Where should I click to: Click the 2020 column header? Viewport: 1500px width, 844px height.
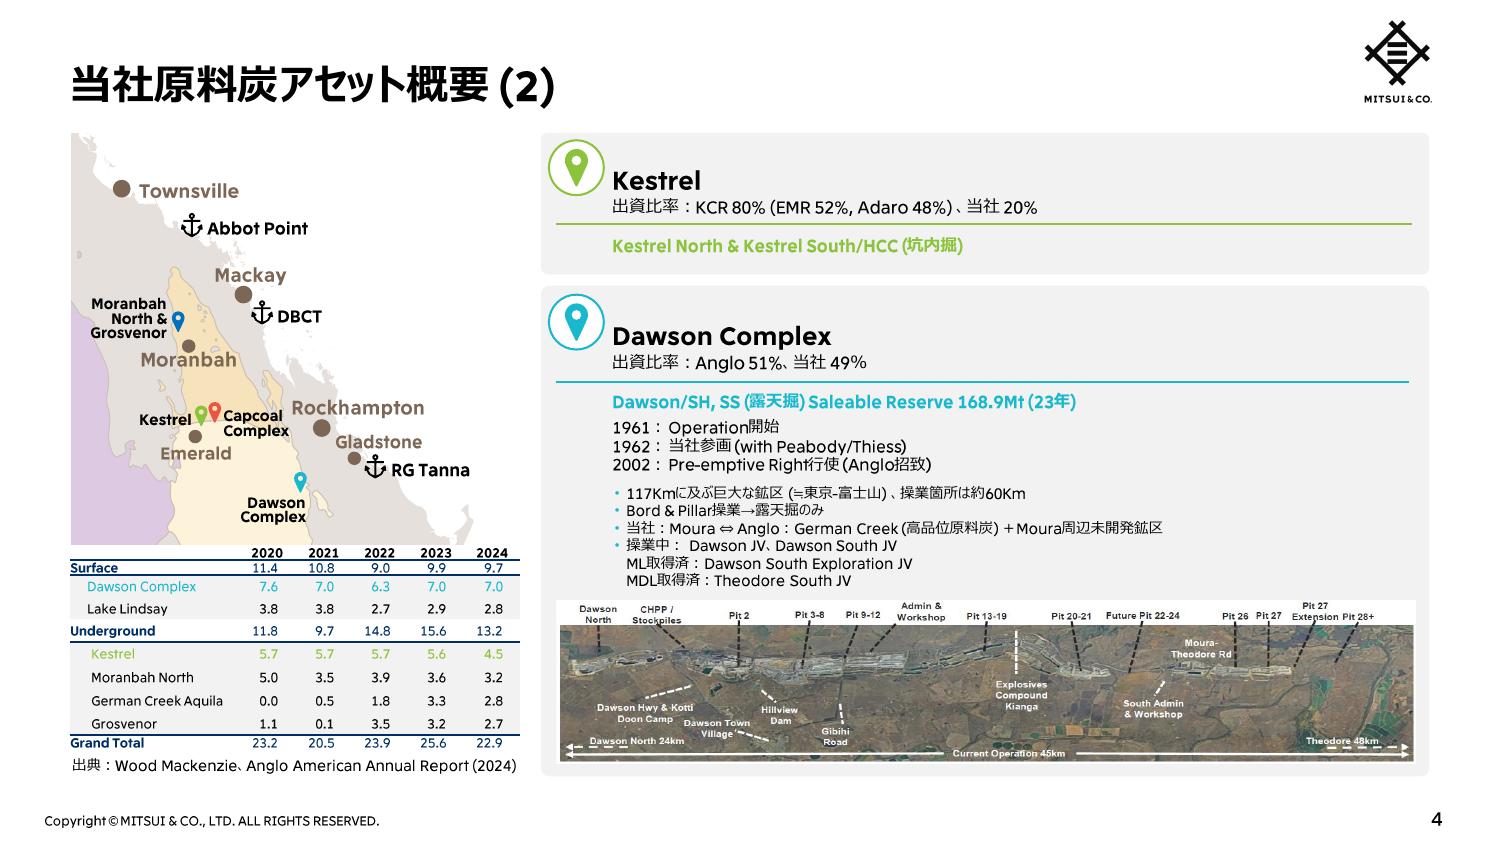267,553
